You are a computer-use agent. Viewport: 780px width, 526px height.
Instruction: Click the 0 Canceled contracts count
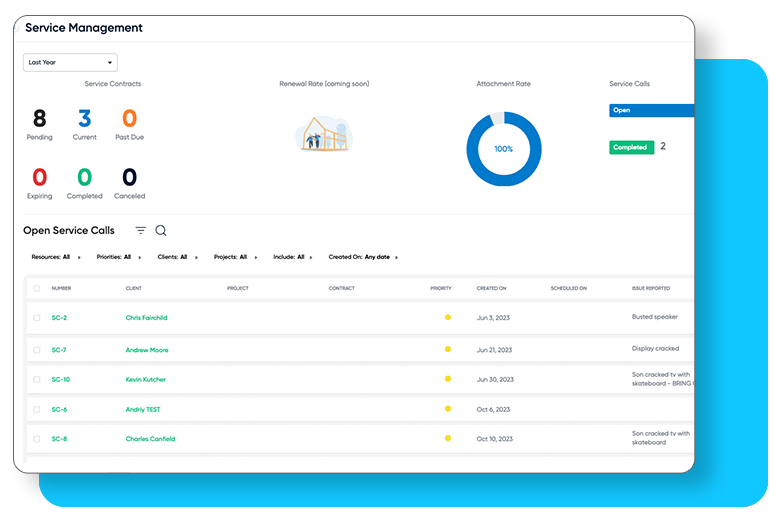coord(129,177)
